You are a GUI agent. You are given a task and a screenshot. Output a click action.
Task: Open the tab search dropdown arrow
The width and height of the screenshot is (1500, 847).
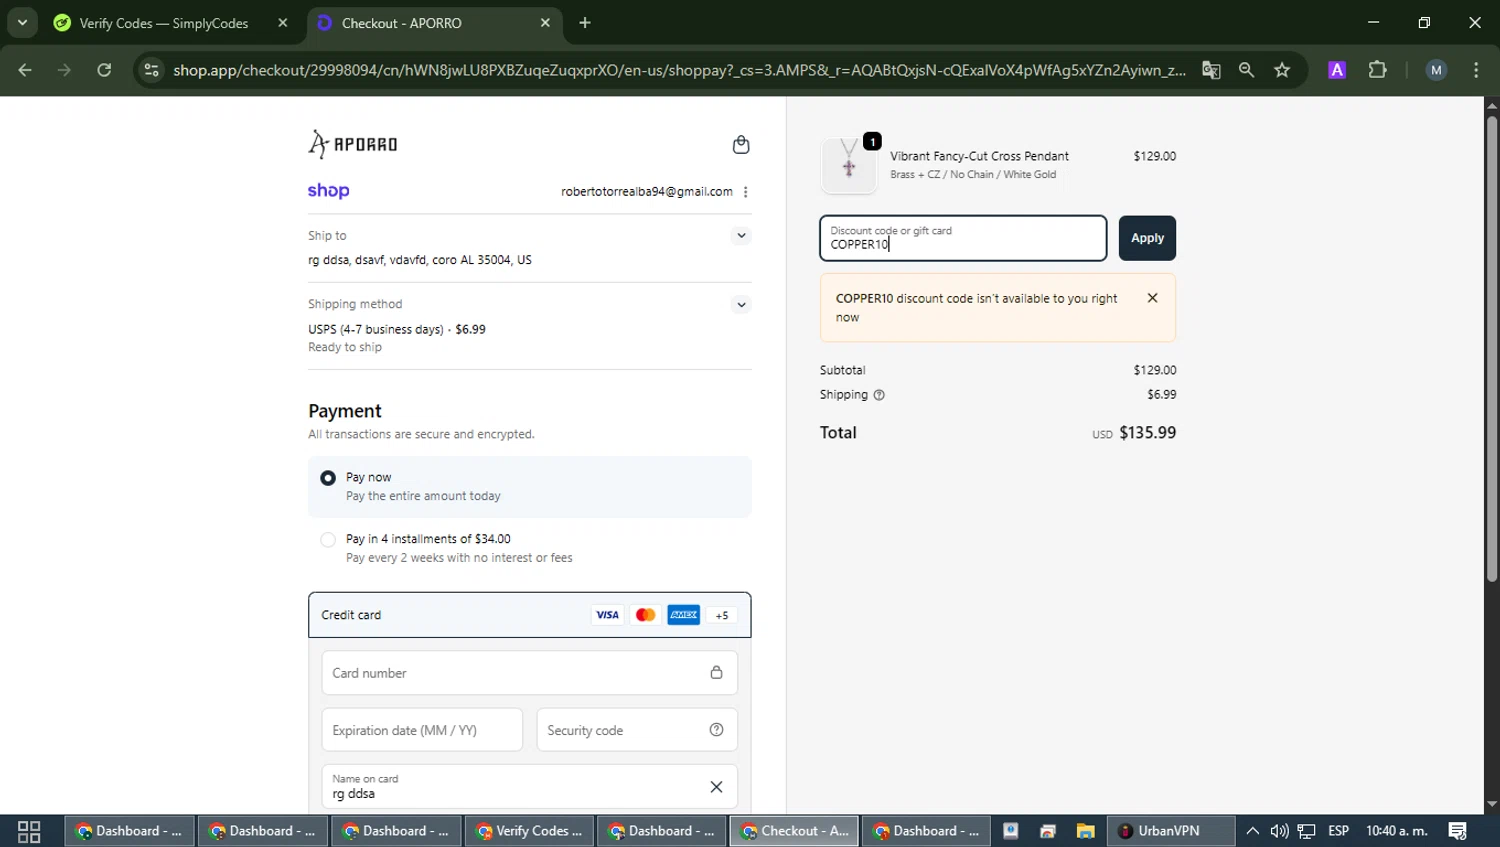pos(22,22)
